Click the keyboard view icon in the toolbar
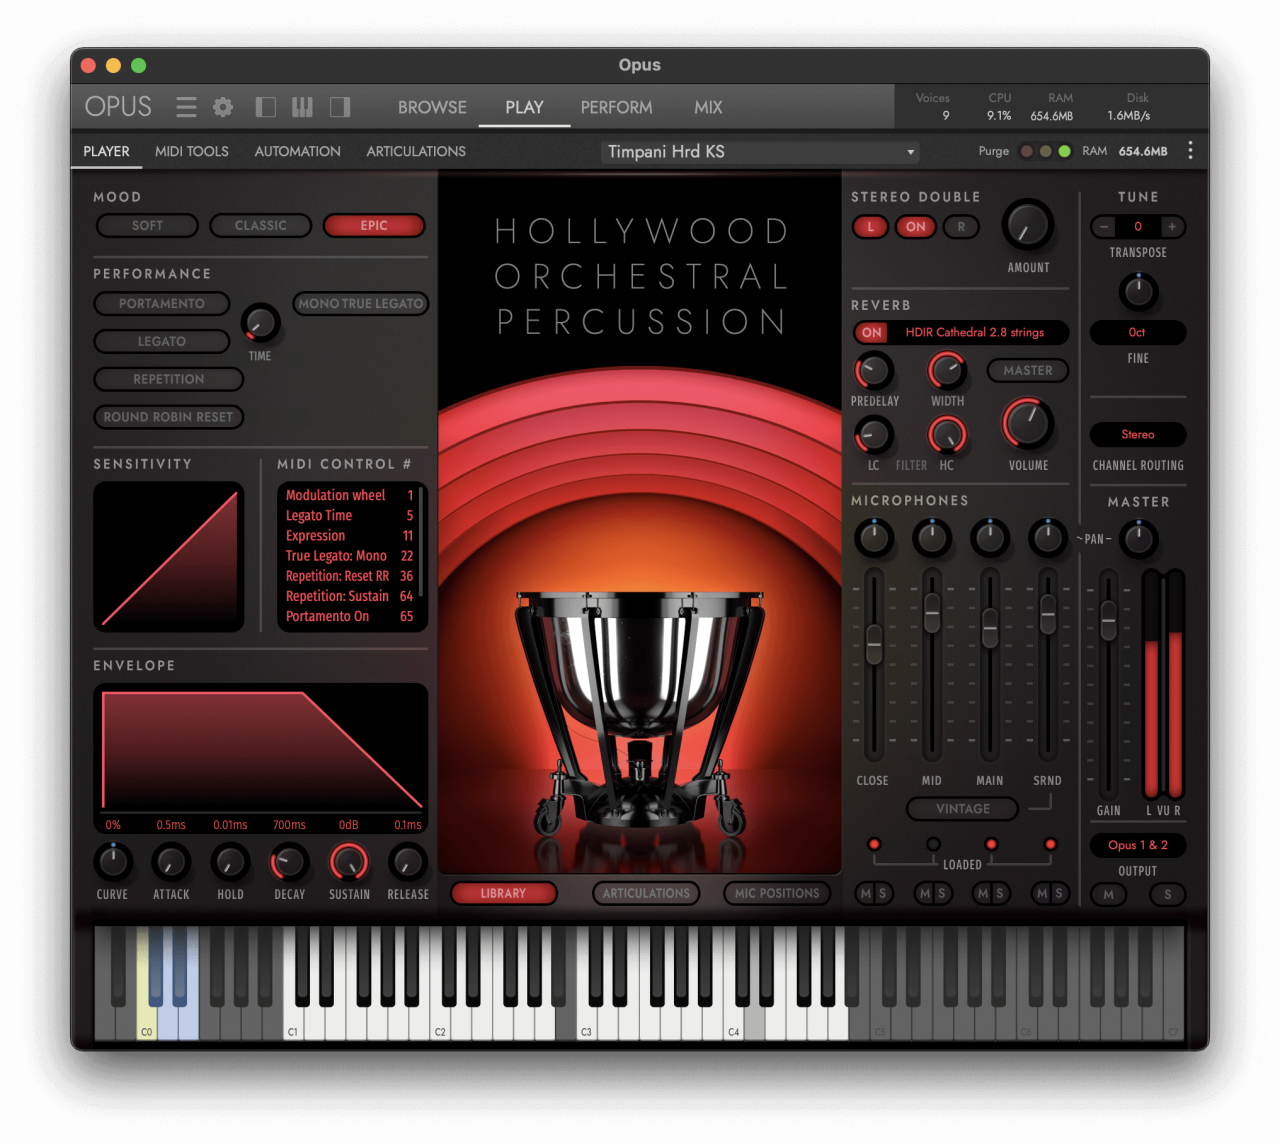The width and height of the screenshot is (1280, 1144). pos(302,107)
